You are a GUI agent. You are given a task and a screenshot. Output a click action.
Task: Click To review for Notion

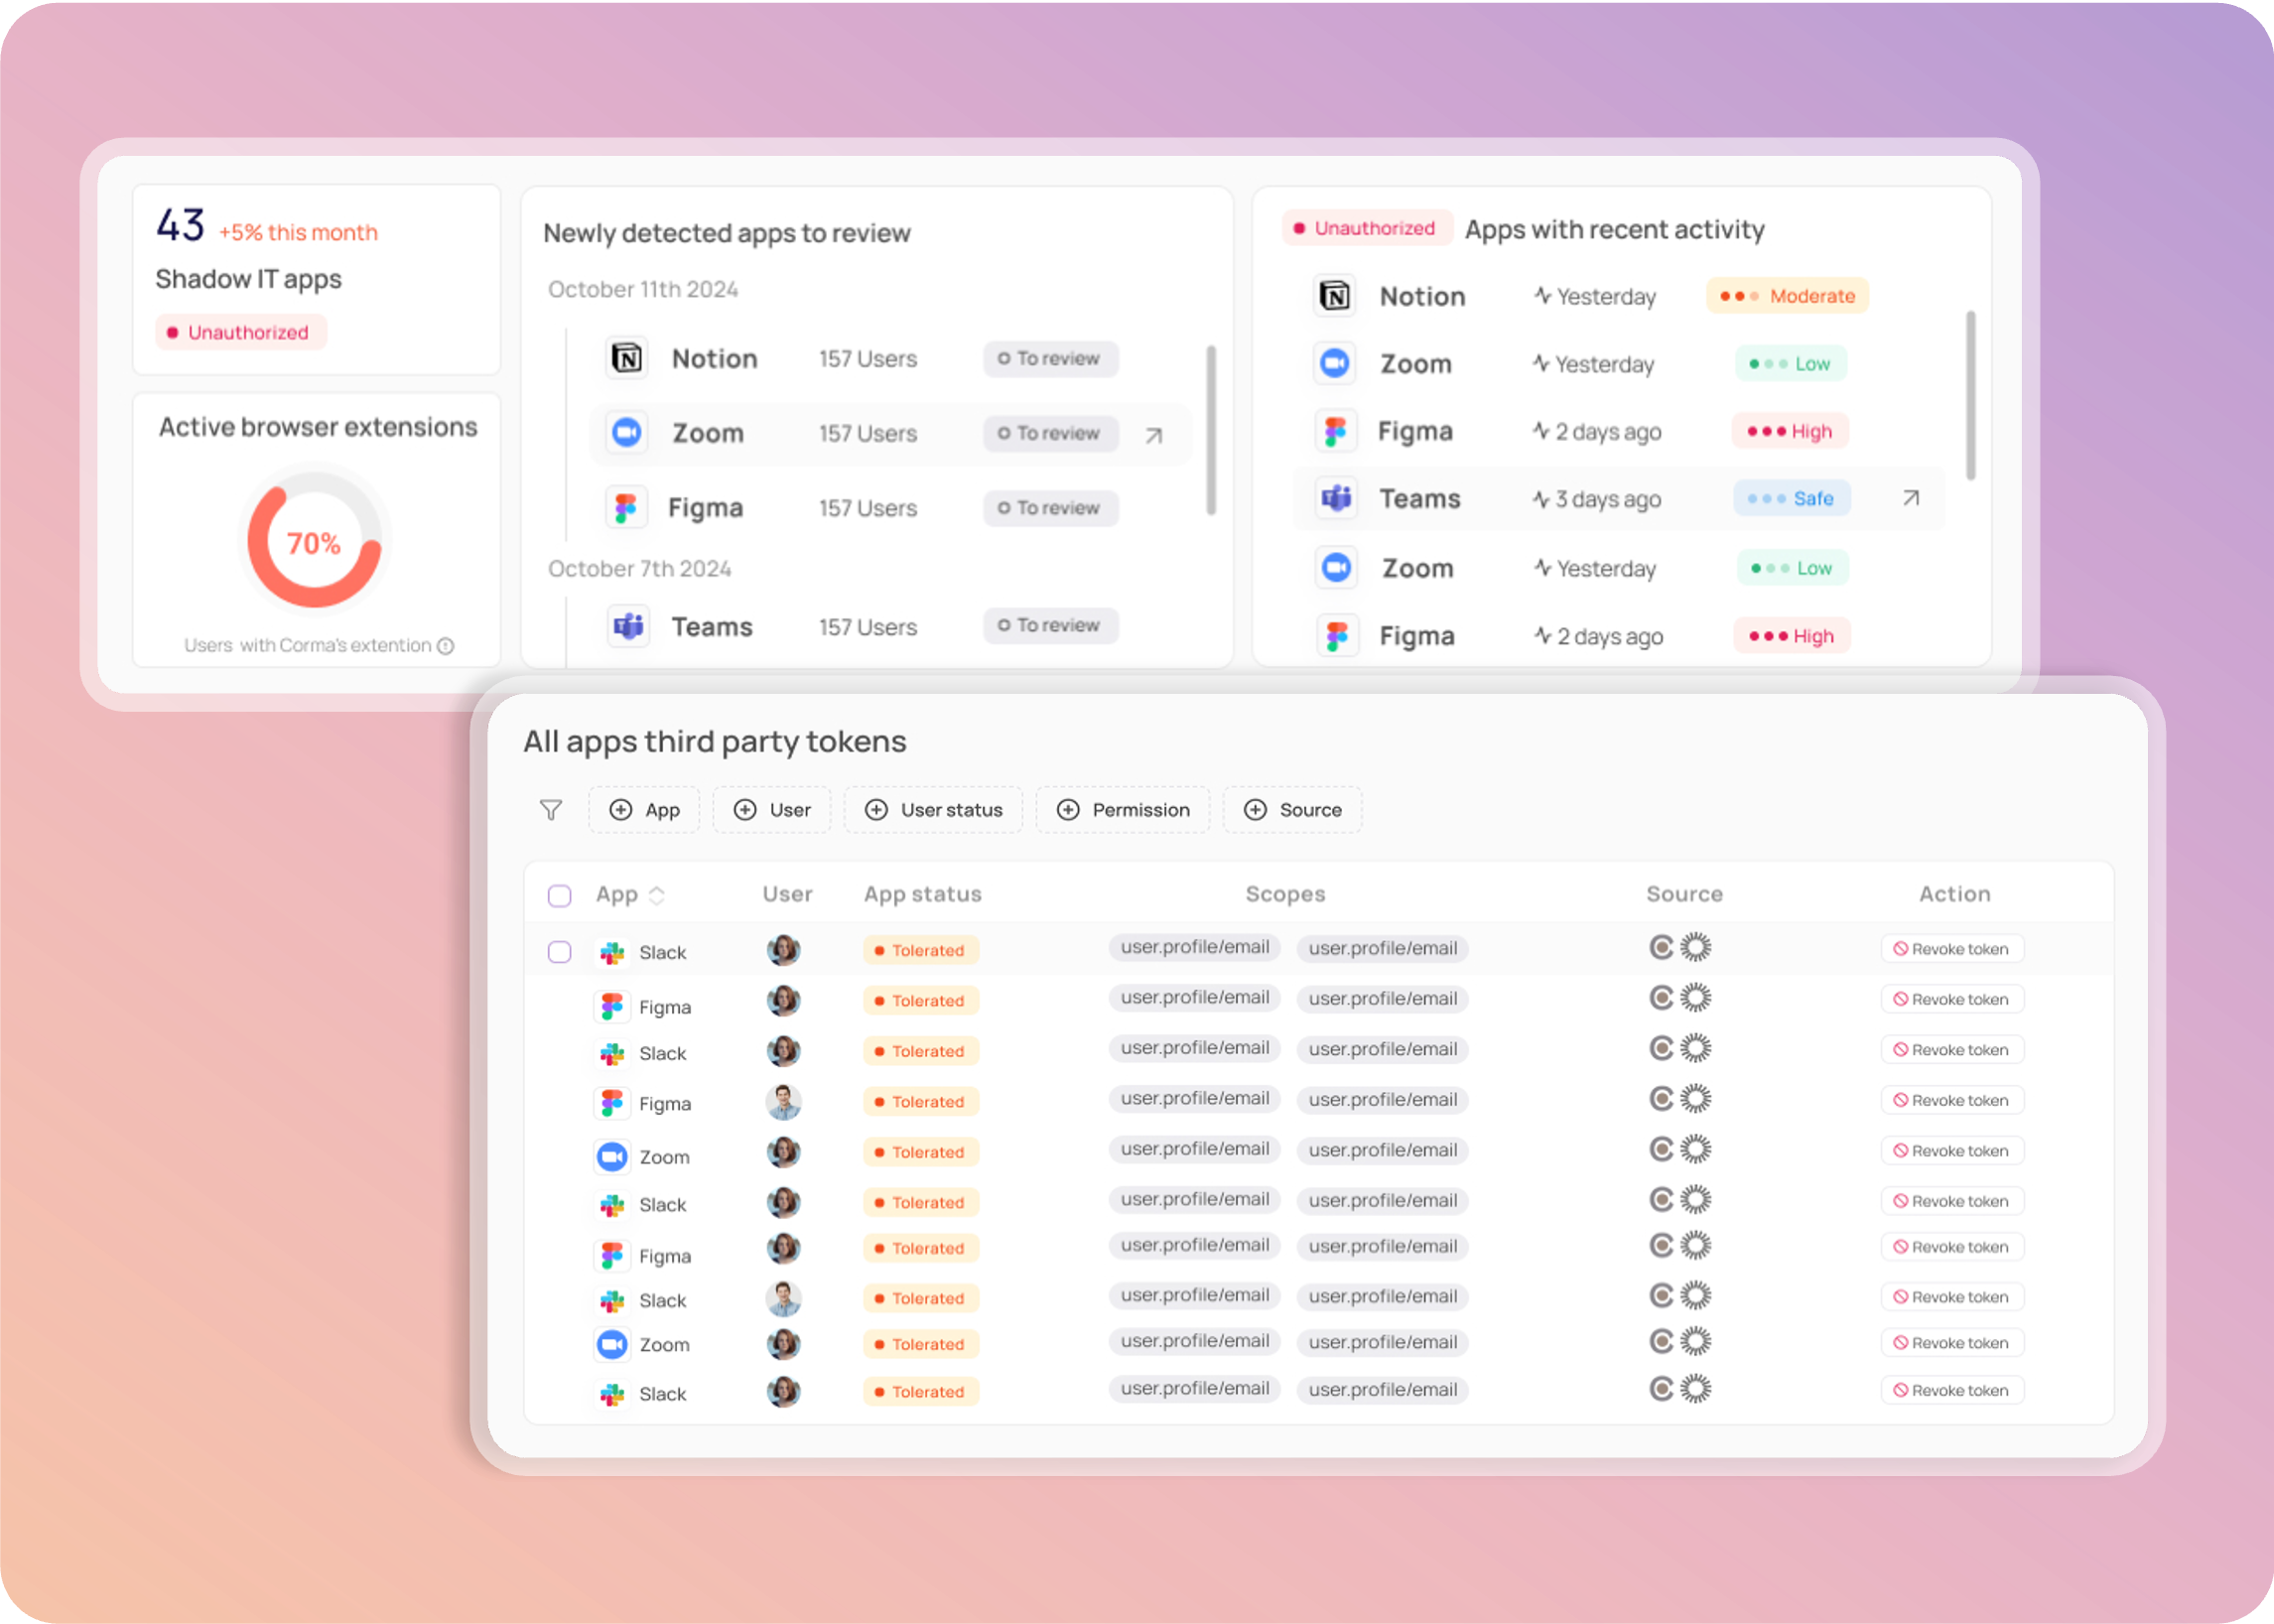click(x=1050, y=358)
